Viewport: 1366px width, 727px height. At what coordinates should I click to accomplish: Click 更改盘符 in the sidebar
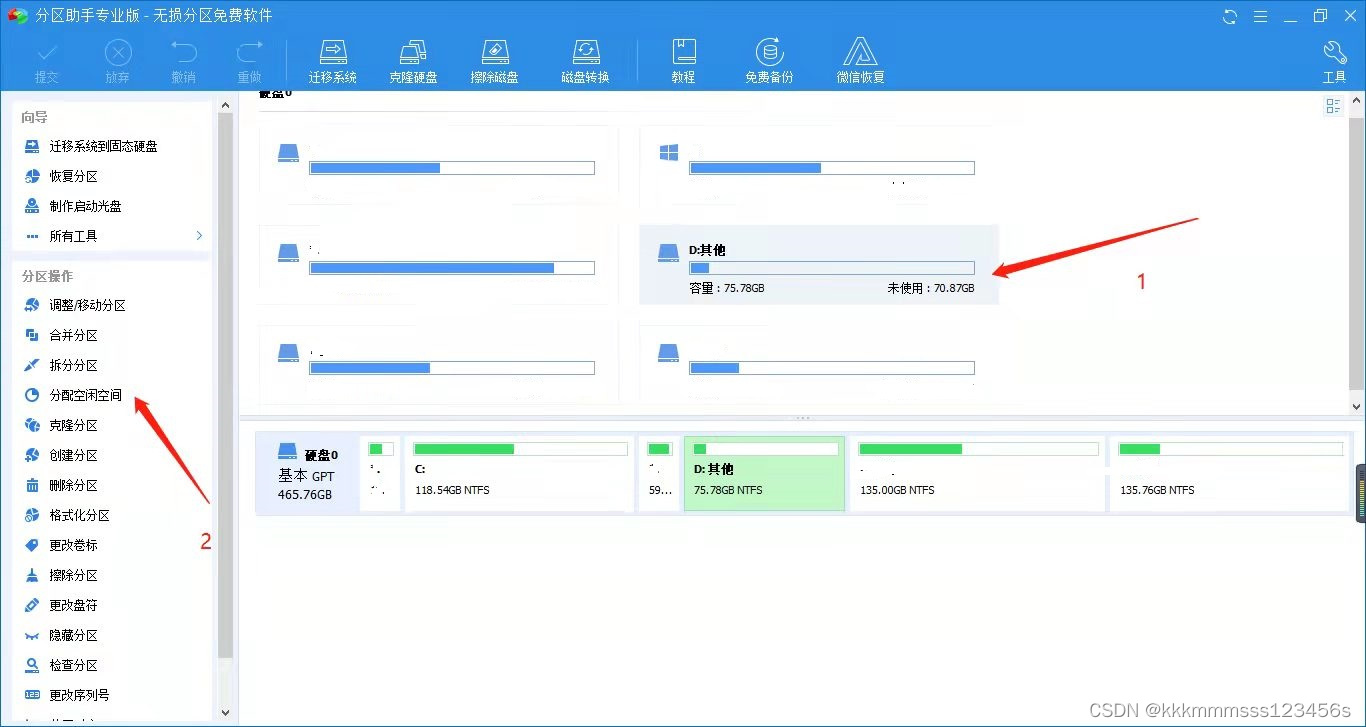(73, 605)
